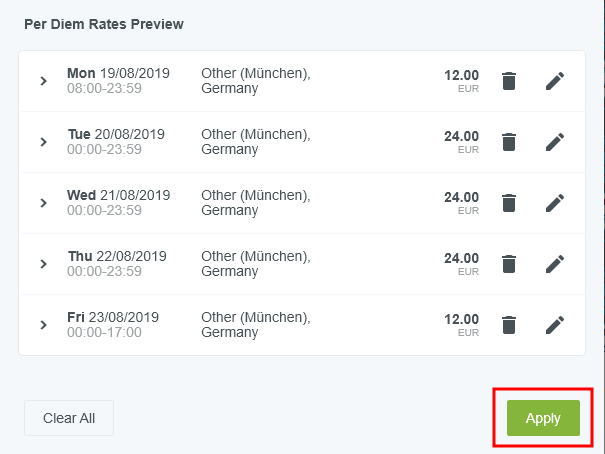Expand the Tue 20/08/2019 row details
This screenshot has height=454, width=605.
pyautogui.click(x=43, y=142)
